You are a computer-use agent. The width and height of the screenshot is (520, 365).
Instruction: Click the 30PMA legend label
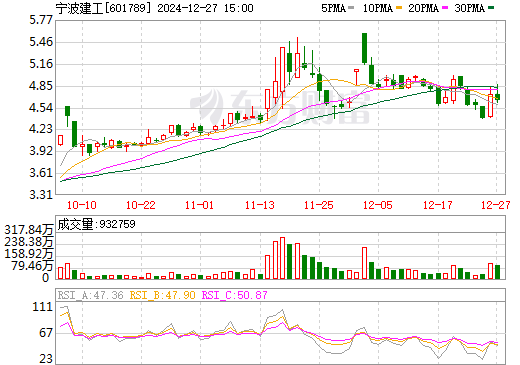click(469, 8)
